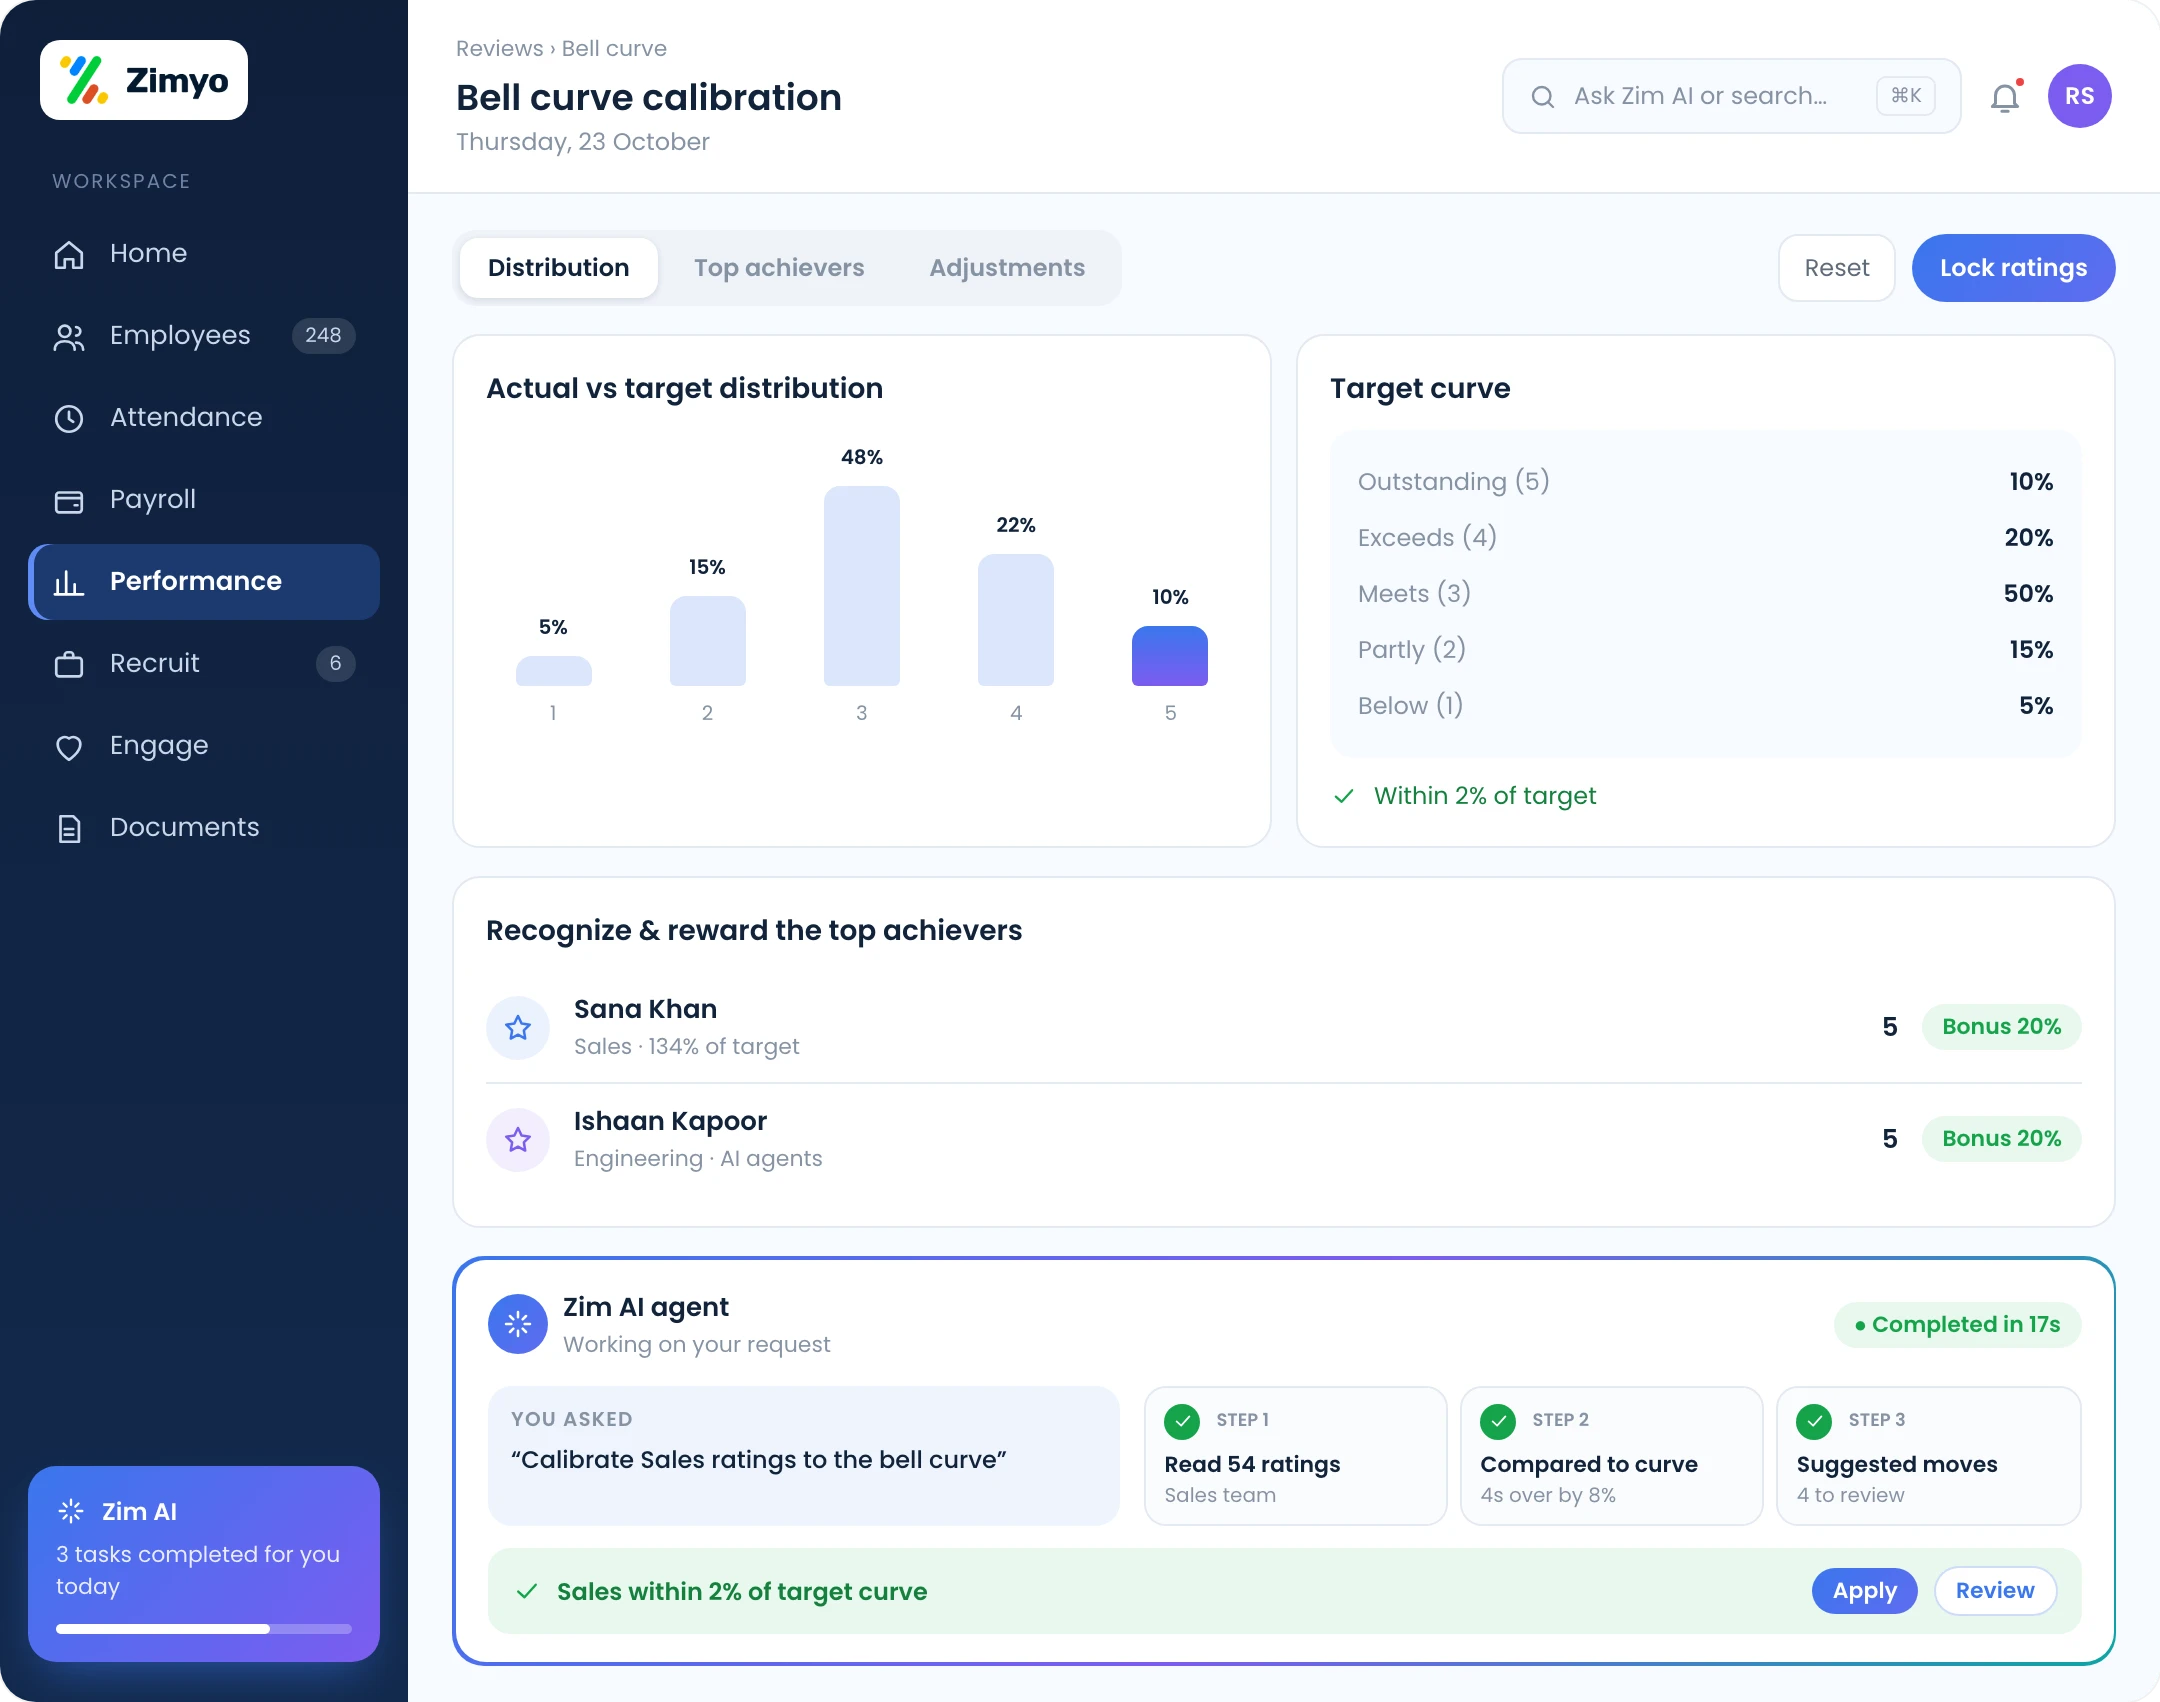The height and width of the screenshot is (1702, 2160).
Task: Click the Reviews breadcrumb link
Action: [500, 48]
